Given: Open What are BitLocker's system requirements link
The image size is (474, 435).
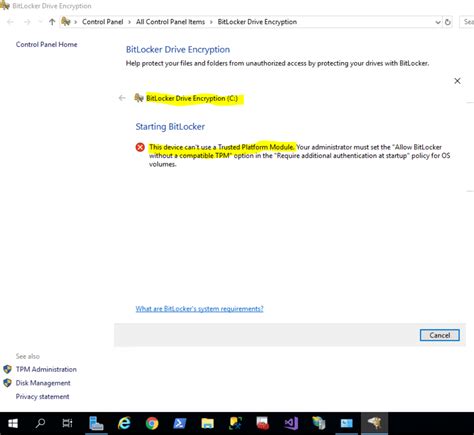Looking at the screenshot, I should (199, 309).
